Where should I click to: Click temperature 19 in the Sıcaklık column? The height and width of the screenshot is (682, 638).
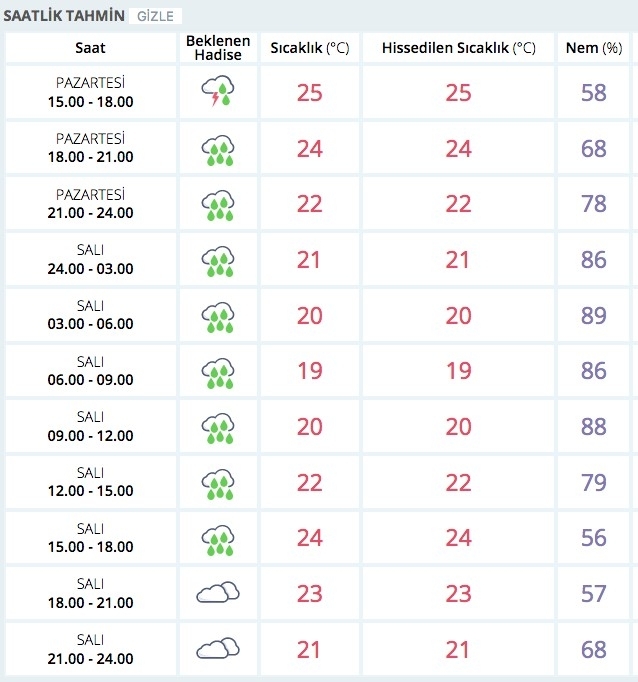click(x=309, y=371)
